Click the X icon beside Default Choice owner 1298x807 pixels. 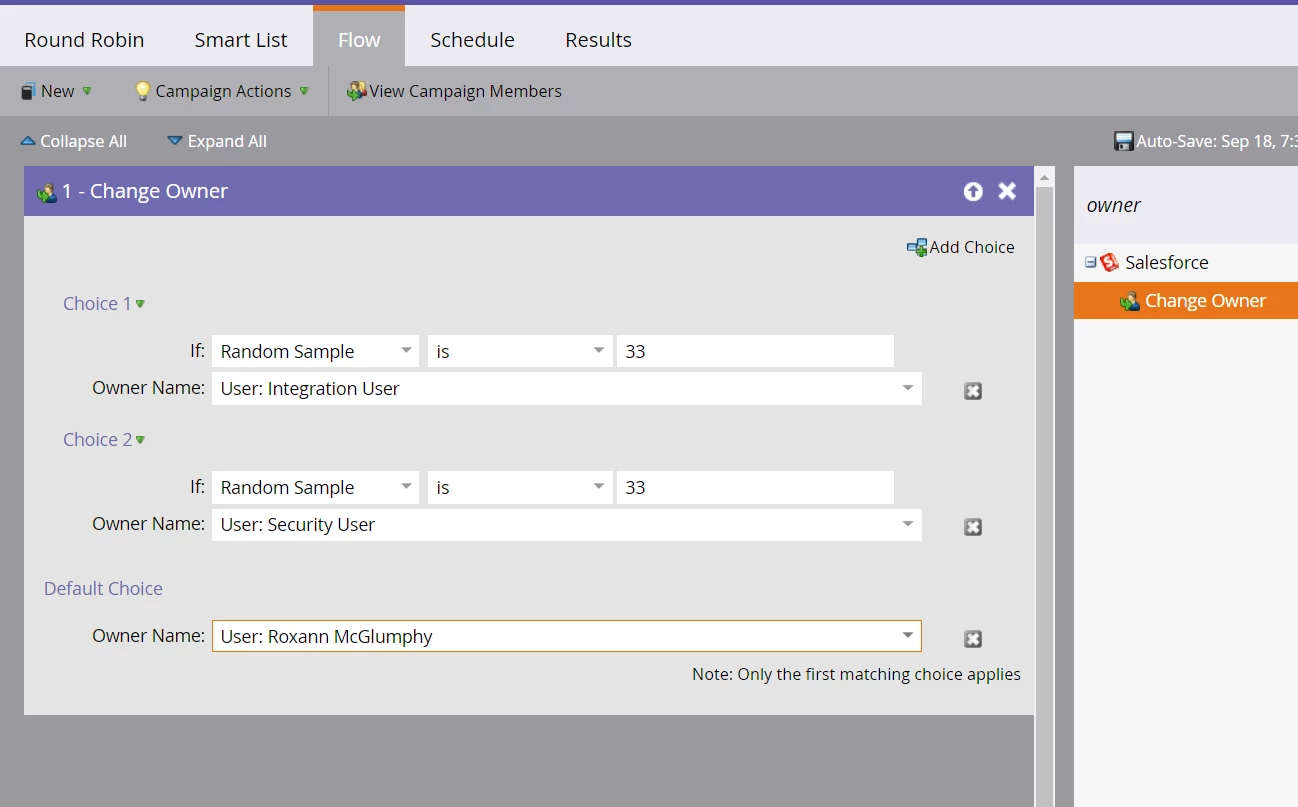973,639
